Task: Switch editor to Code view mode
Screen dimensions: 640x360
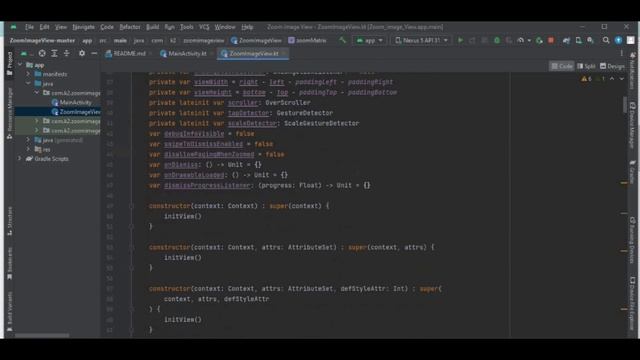Action: tap(562, 66)
